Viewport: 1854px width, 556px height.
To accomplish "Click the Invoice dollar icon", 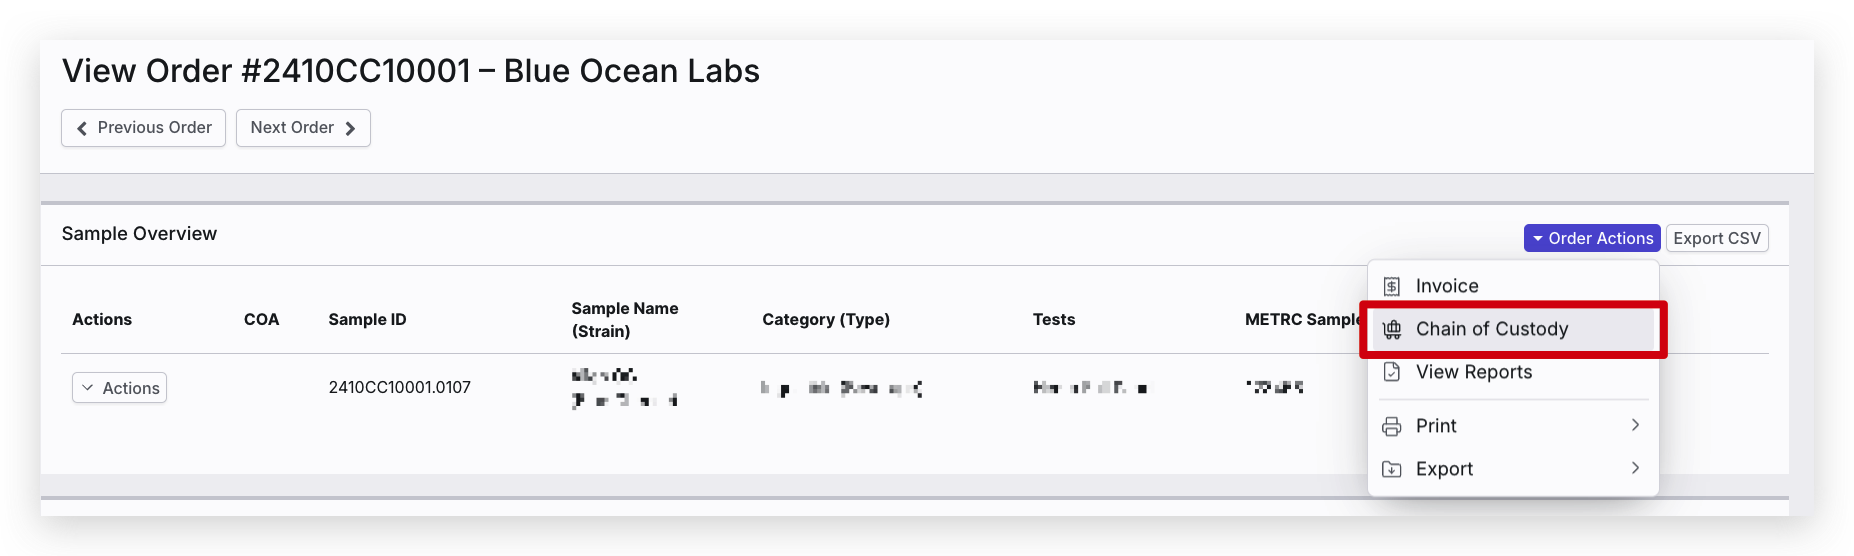I will tap(1391, 286).
